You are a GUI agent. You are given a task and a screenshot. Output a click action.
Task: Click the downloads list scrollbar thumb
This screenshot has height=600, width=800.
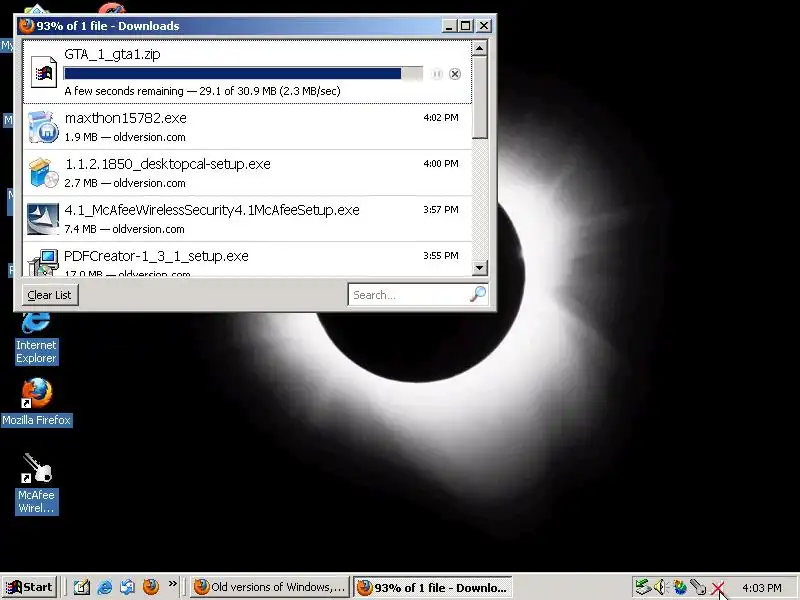[x=480, y=97]
